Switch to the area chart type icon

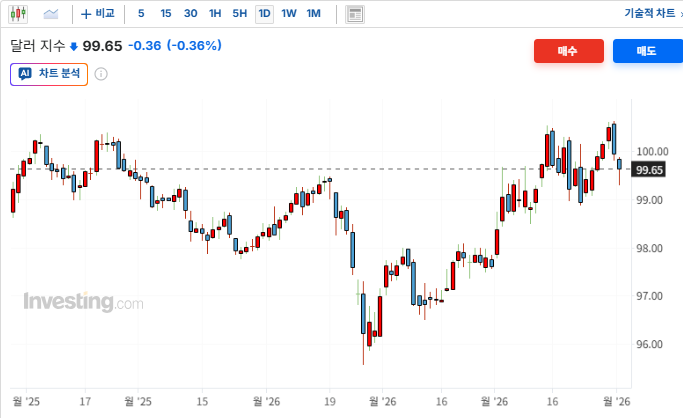[51, 14]
